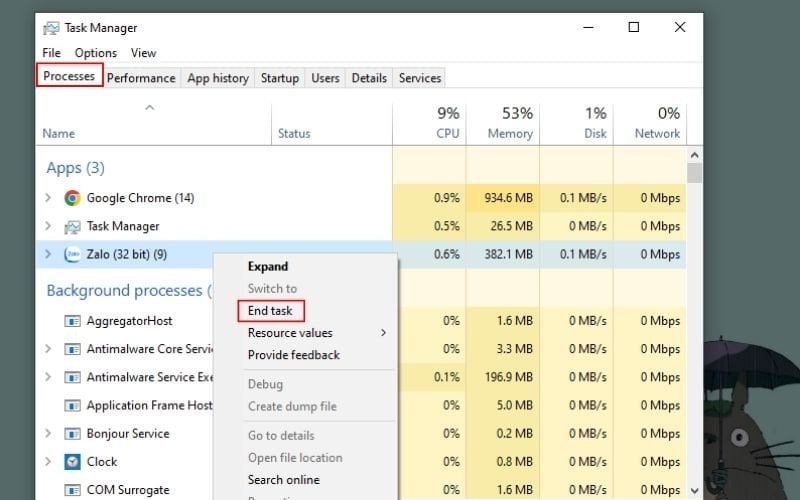Click Task Manager's 26.5 MB memory value
Screen dimensions: 800x500
[511, 226]
